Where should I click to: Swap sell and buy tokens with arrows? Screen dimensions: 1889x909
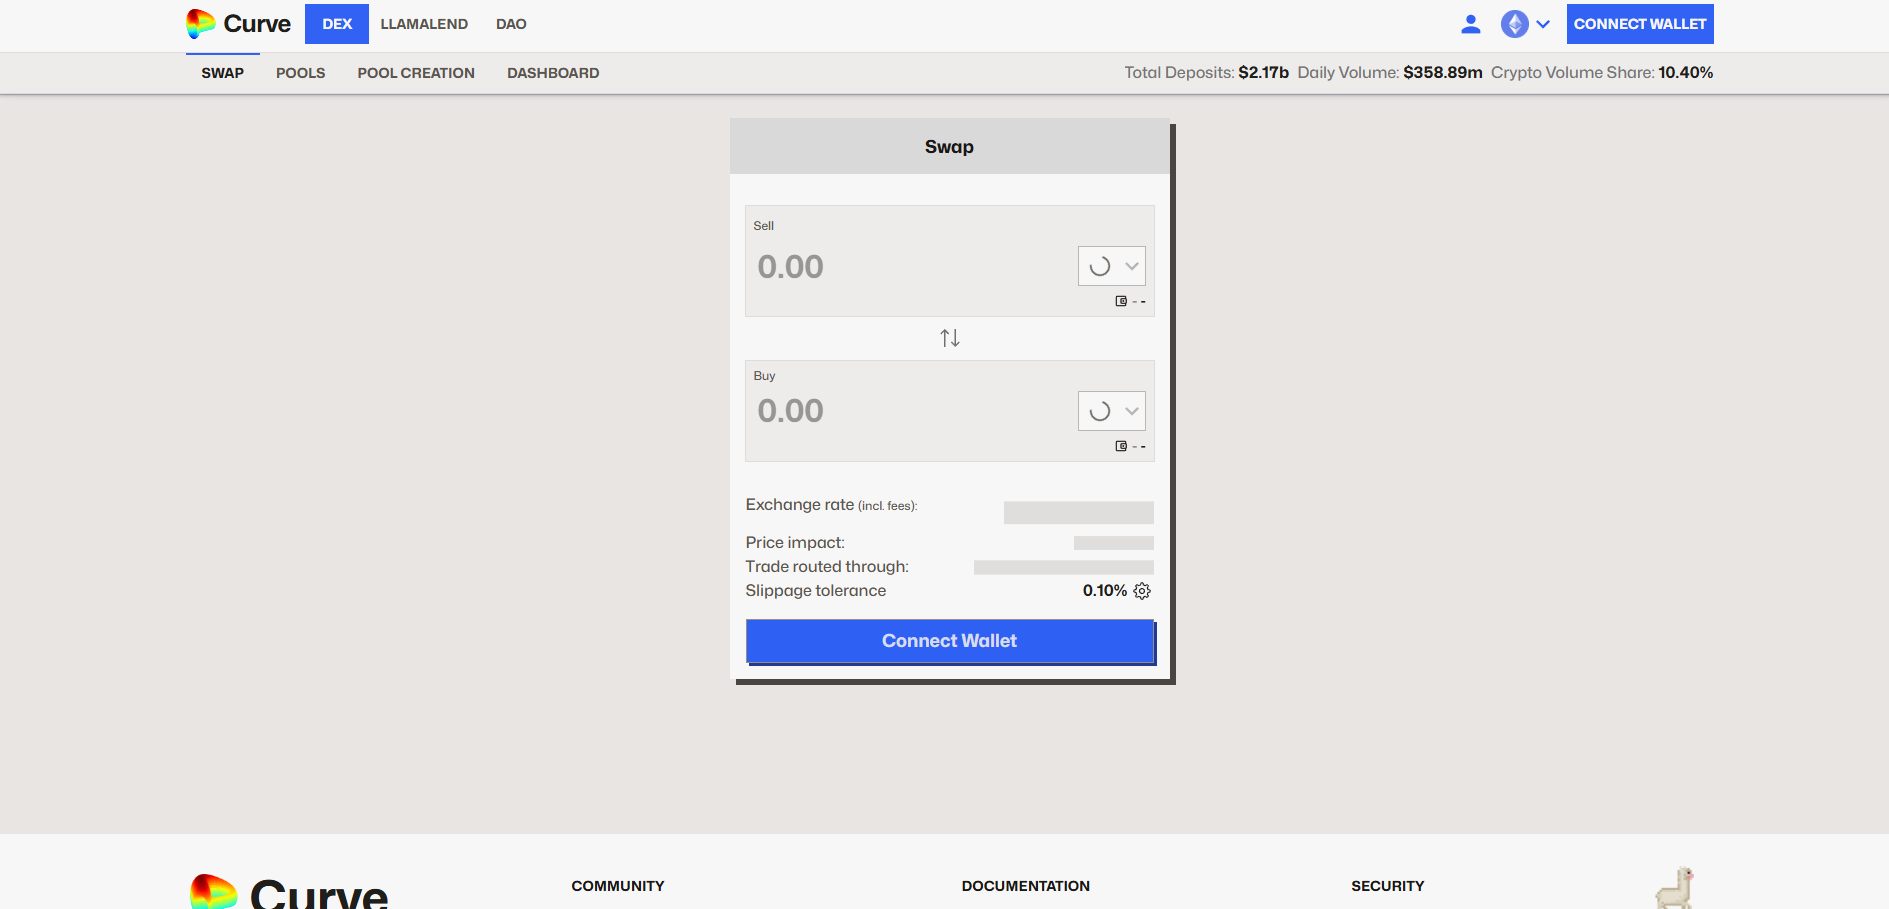pyautogui.click(x=949, y=338)
